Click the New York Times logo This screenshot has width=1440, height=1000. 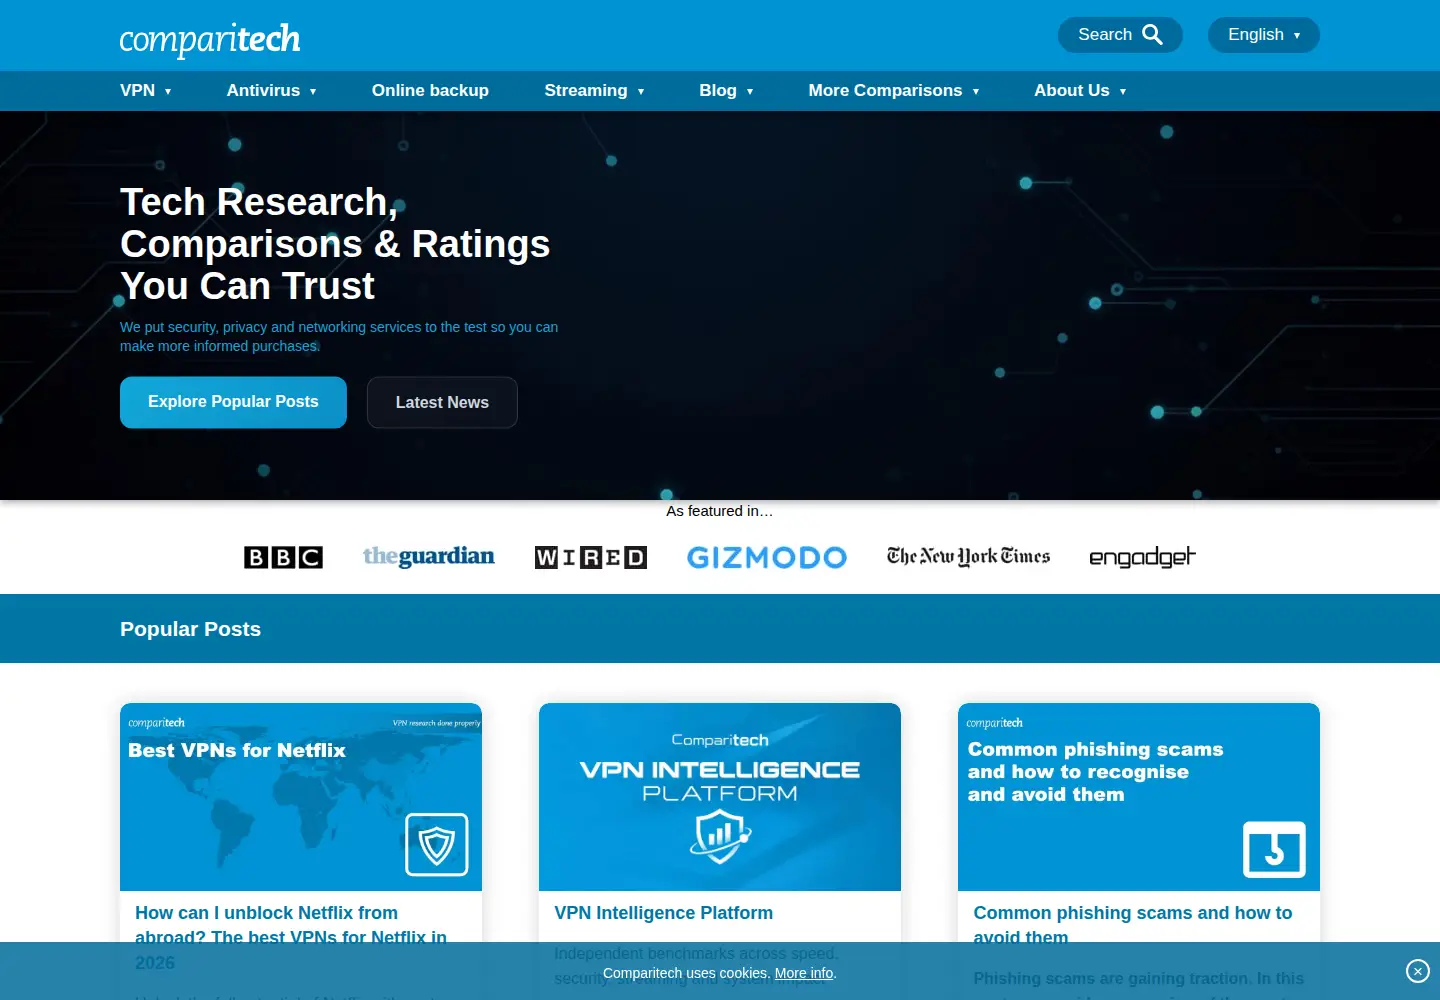(x=968, y=556)
